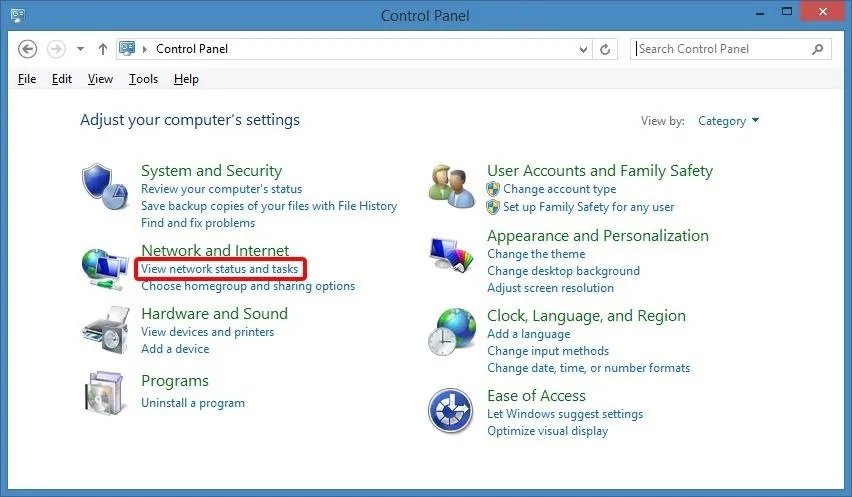Click Add a language

tap(529, 334)
